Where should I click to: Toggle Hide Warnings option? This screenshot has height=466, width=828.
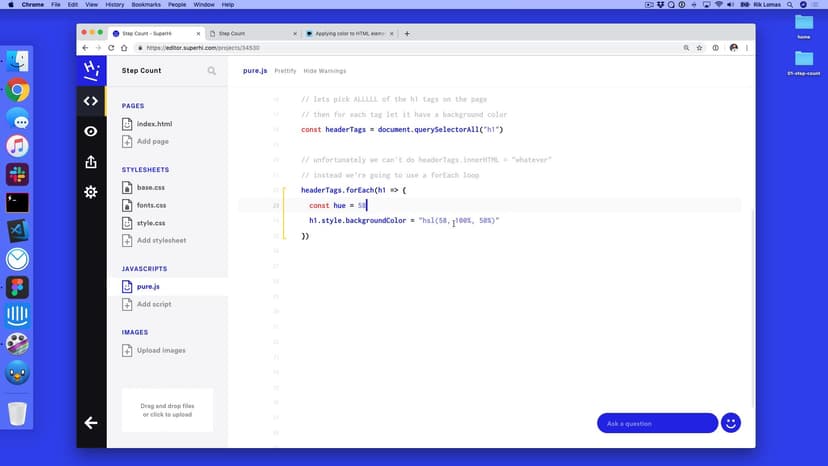[x=324, y=71]
